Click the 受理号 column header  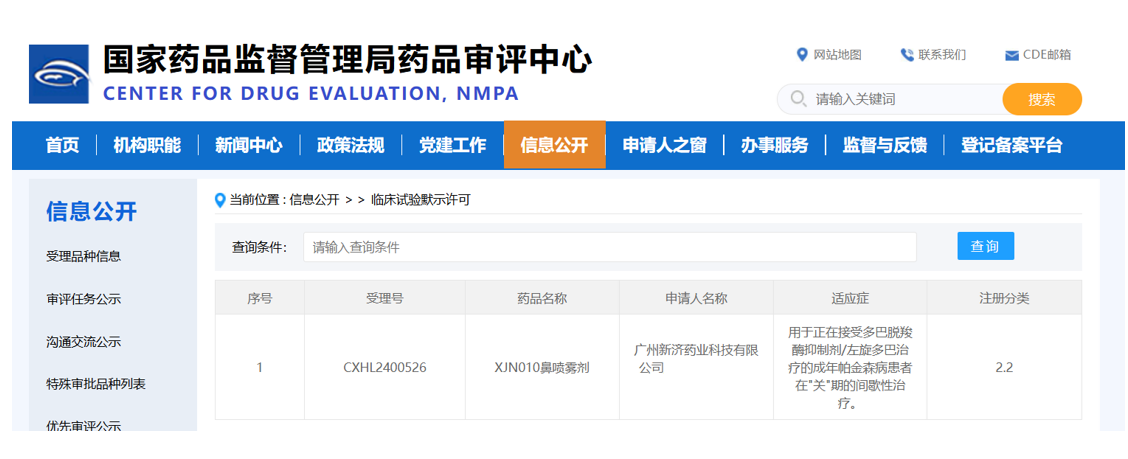pos(385,298)
